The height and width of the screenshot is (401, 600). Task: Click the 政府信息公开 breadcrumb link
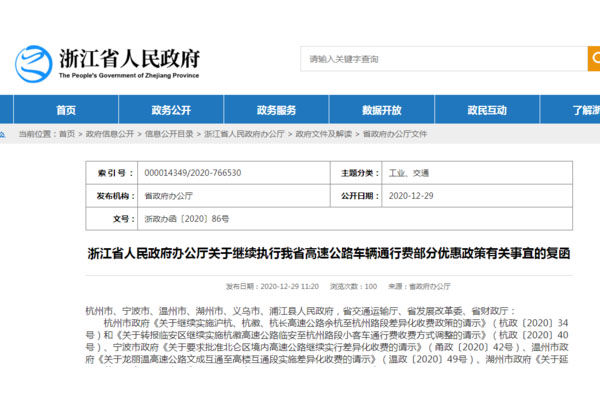(x=109, y=133)
